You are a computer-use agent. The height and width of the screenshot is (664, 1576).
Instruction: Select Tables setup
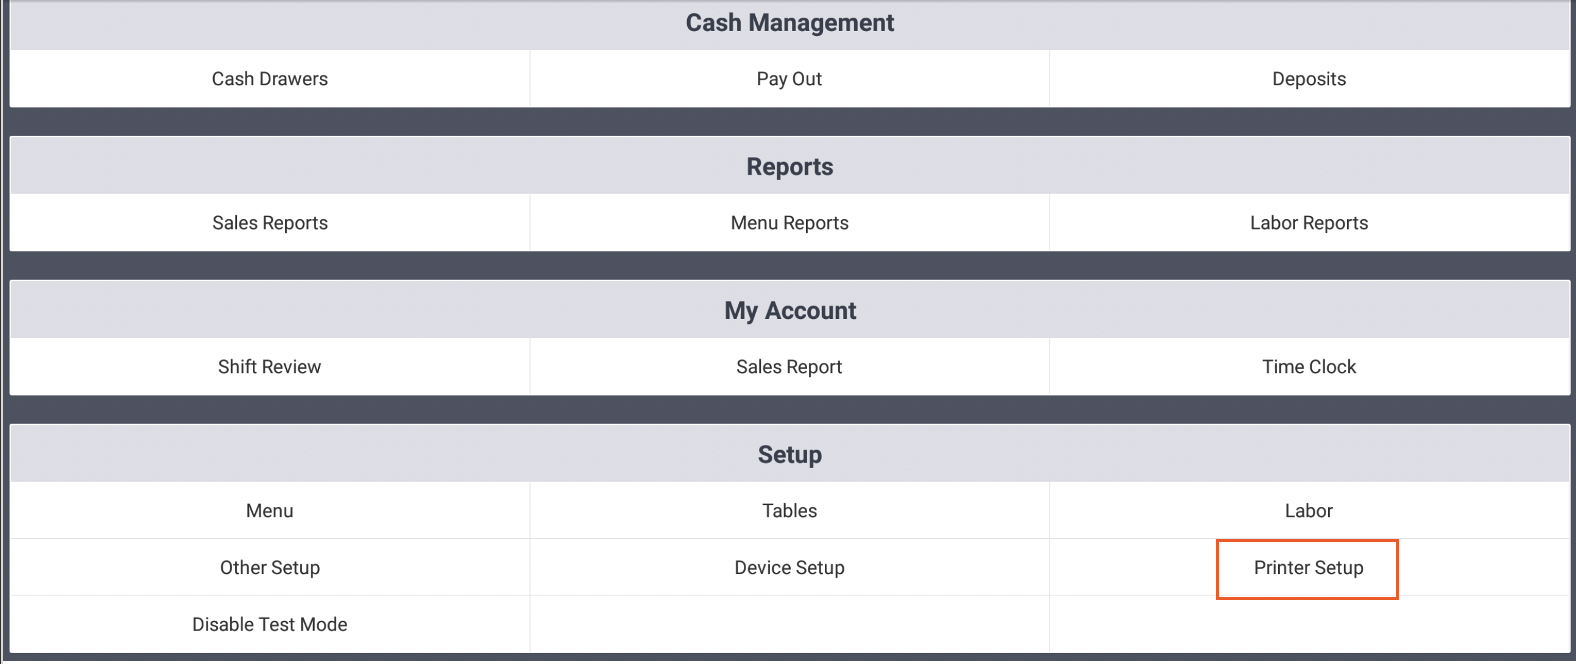point(789,511)
